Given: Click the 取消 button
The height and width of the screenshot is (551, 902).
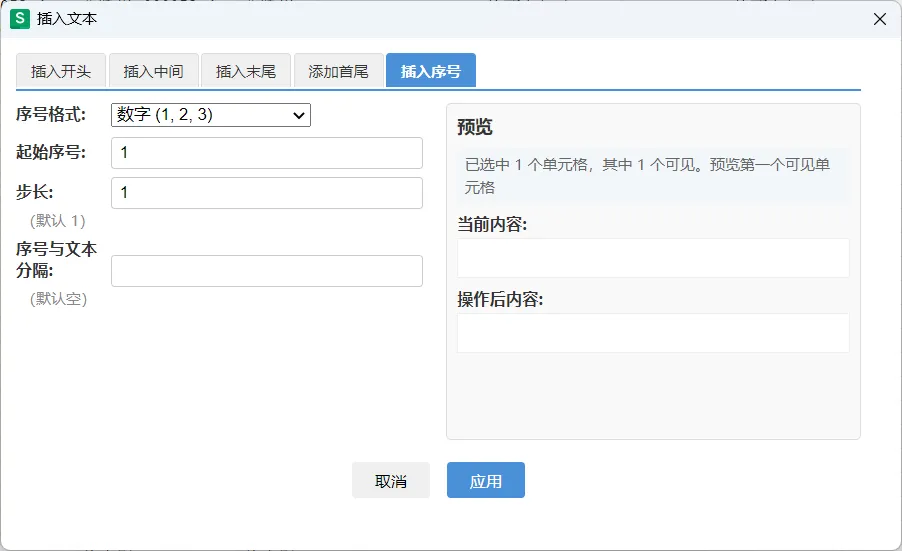Looking at the screenshot, I should [x=391, y=480].
